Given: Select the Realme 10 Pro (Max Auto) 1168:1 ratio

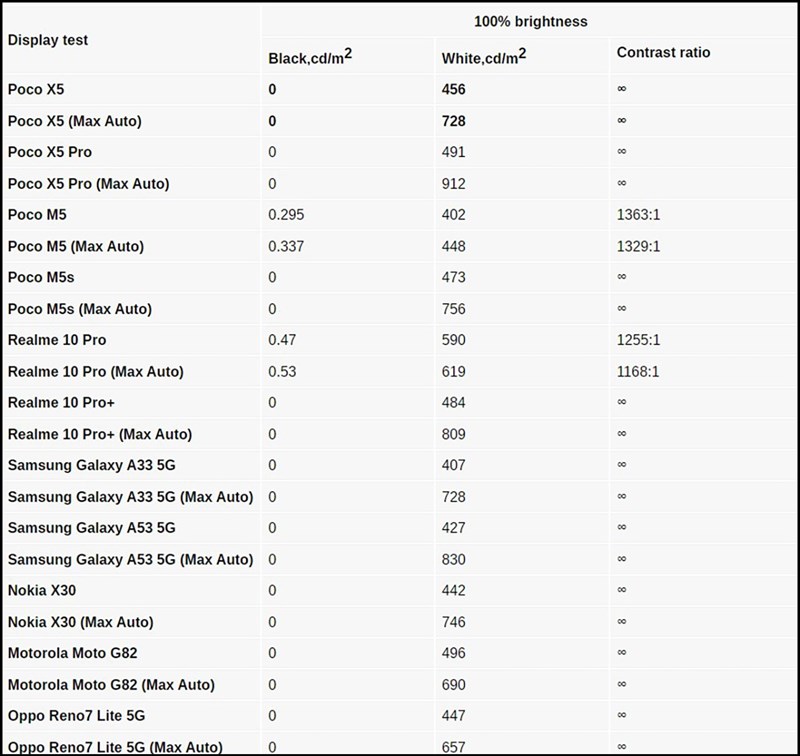Looking at the screenshot, I should pyautogui.click(x=638, y=371).
